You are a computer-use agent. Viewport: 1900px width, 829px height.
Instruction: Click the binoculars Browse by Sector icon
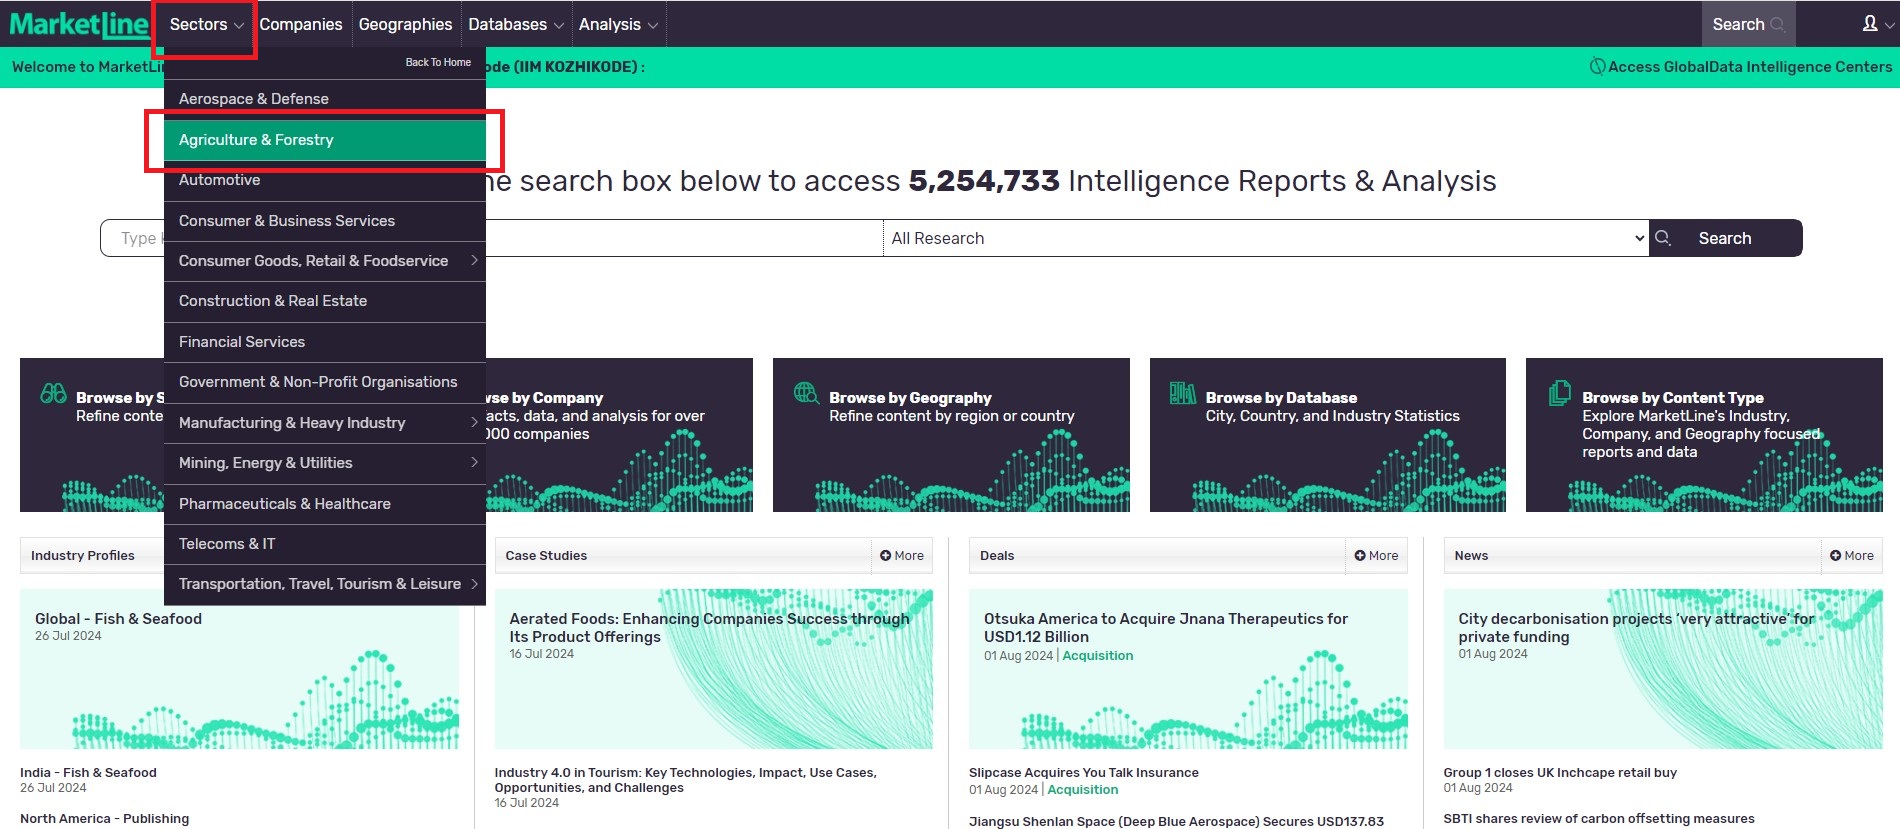53,394
